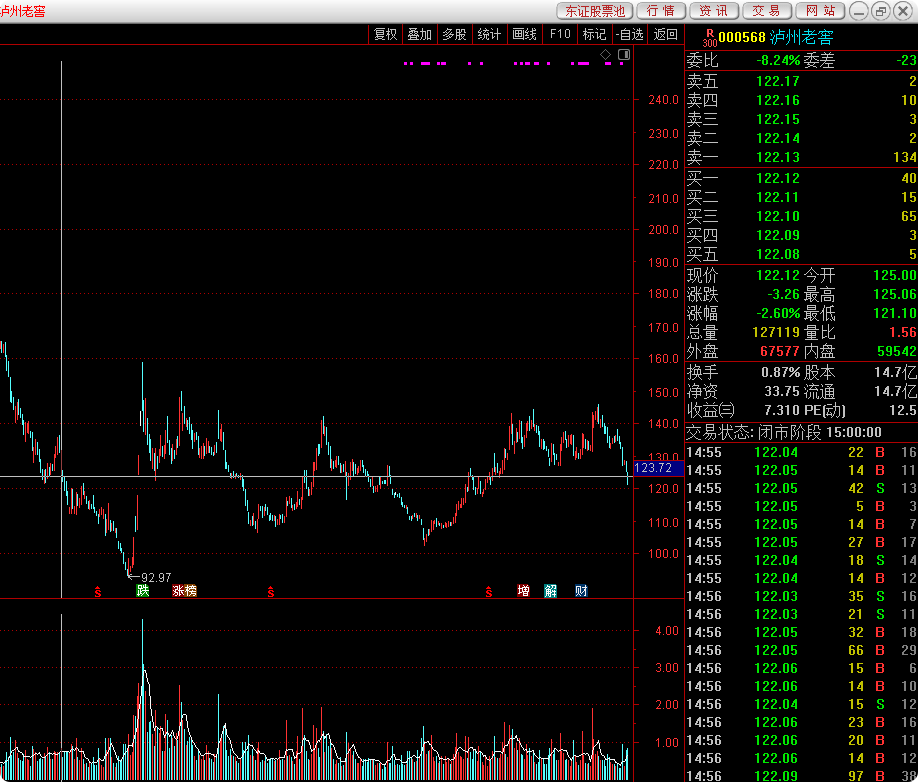Click the 内盘 value 59542
This screenshot has width=918, height=782.
(x=896, y=351)
